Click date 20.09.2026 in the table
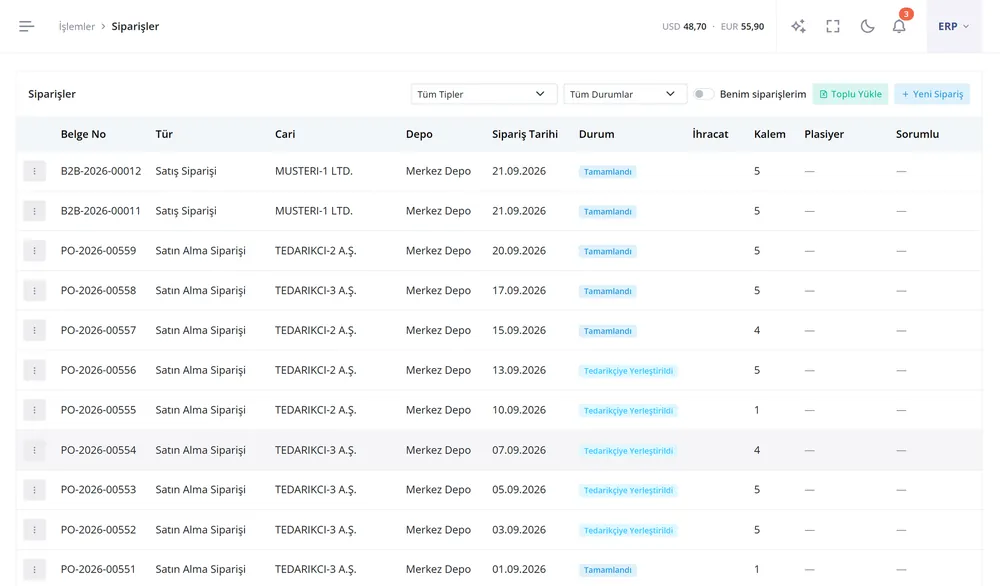This screenshot has width=1000, height=586. point(519,251)
